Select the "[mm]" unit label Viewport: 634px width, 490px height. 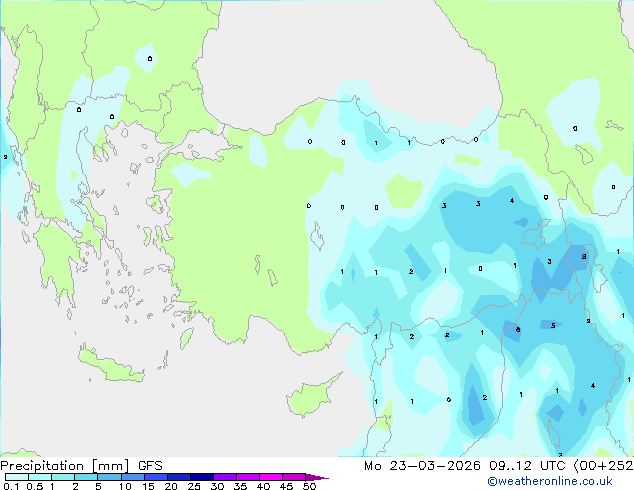110,466
